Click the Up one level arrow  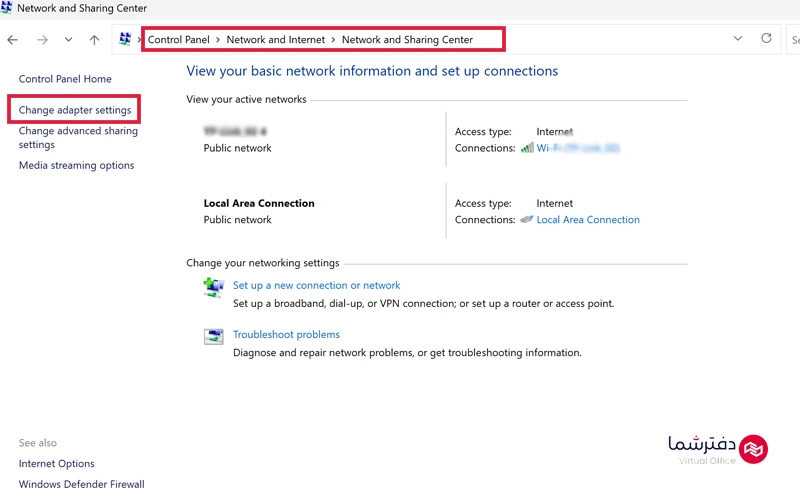click(x=94, y=40)
